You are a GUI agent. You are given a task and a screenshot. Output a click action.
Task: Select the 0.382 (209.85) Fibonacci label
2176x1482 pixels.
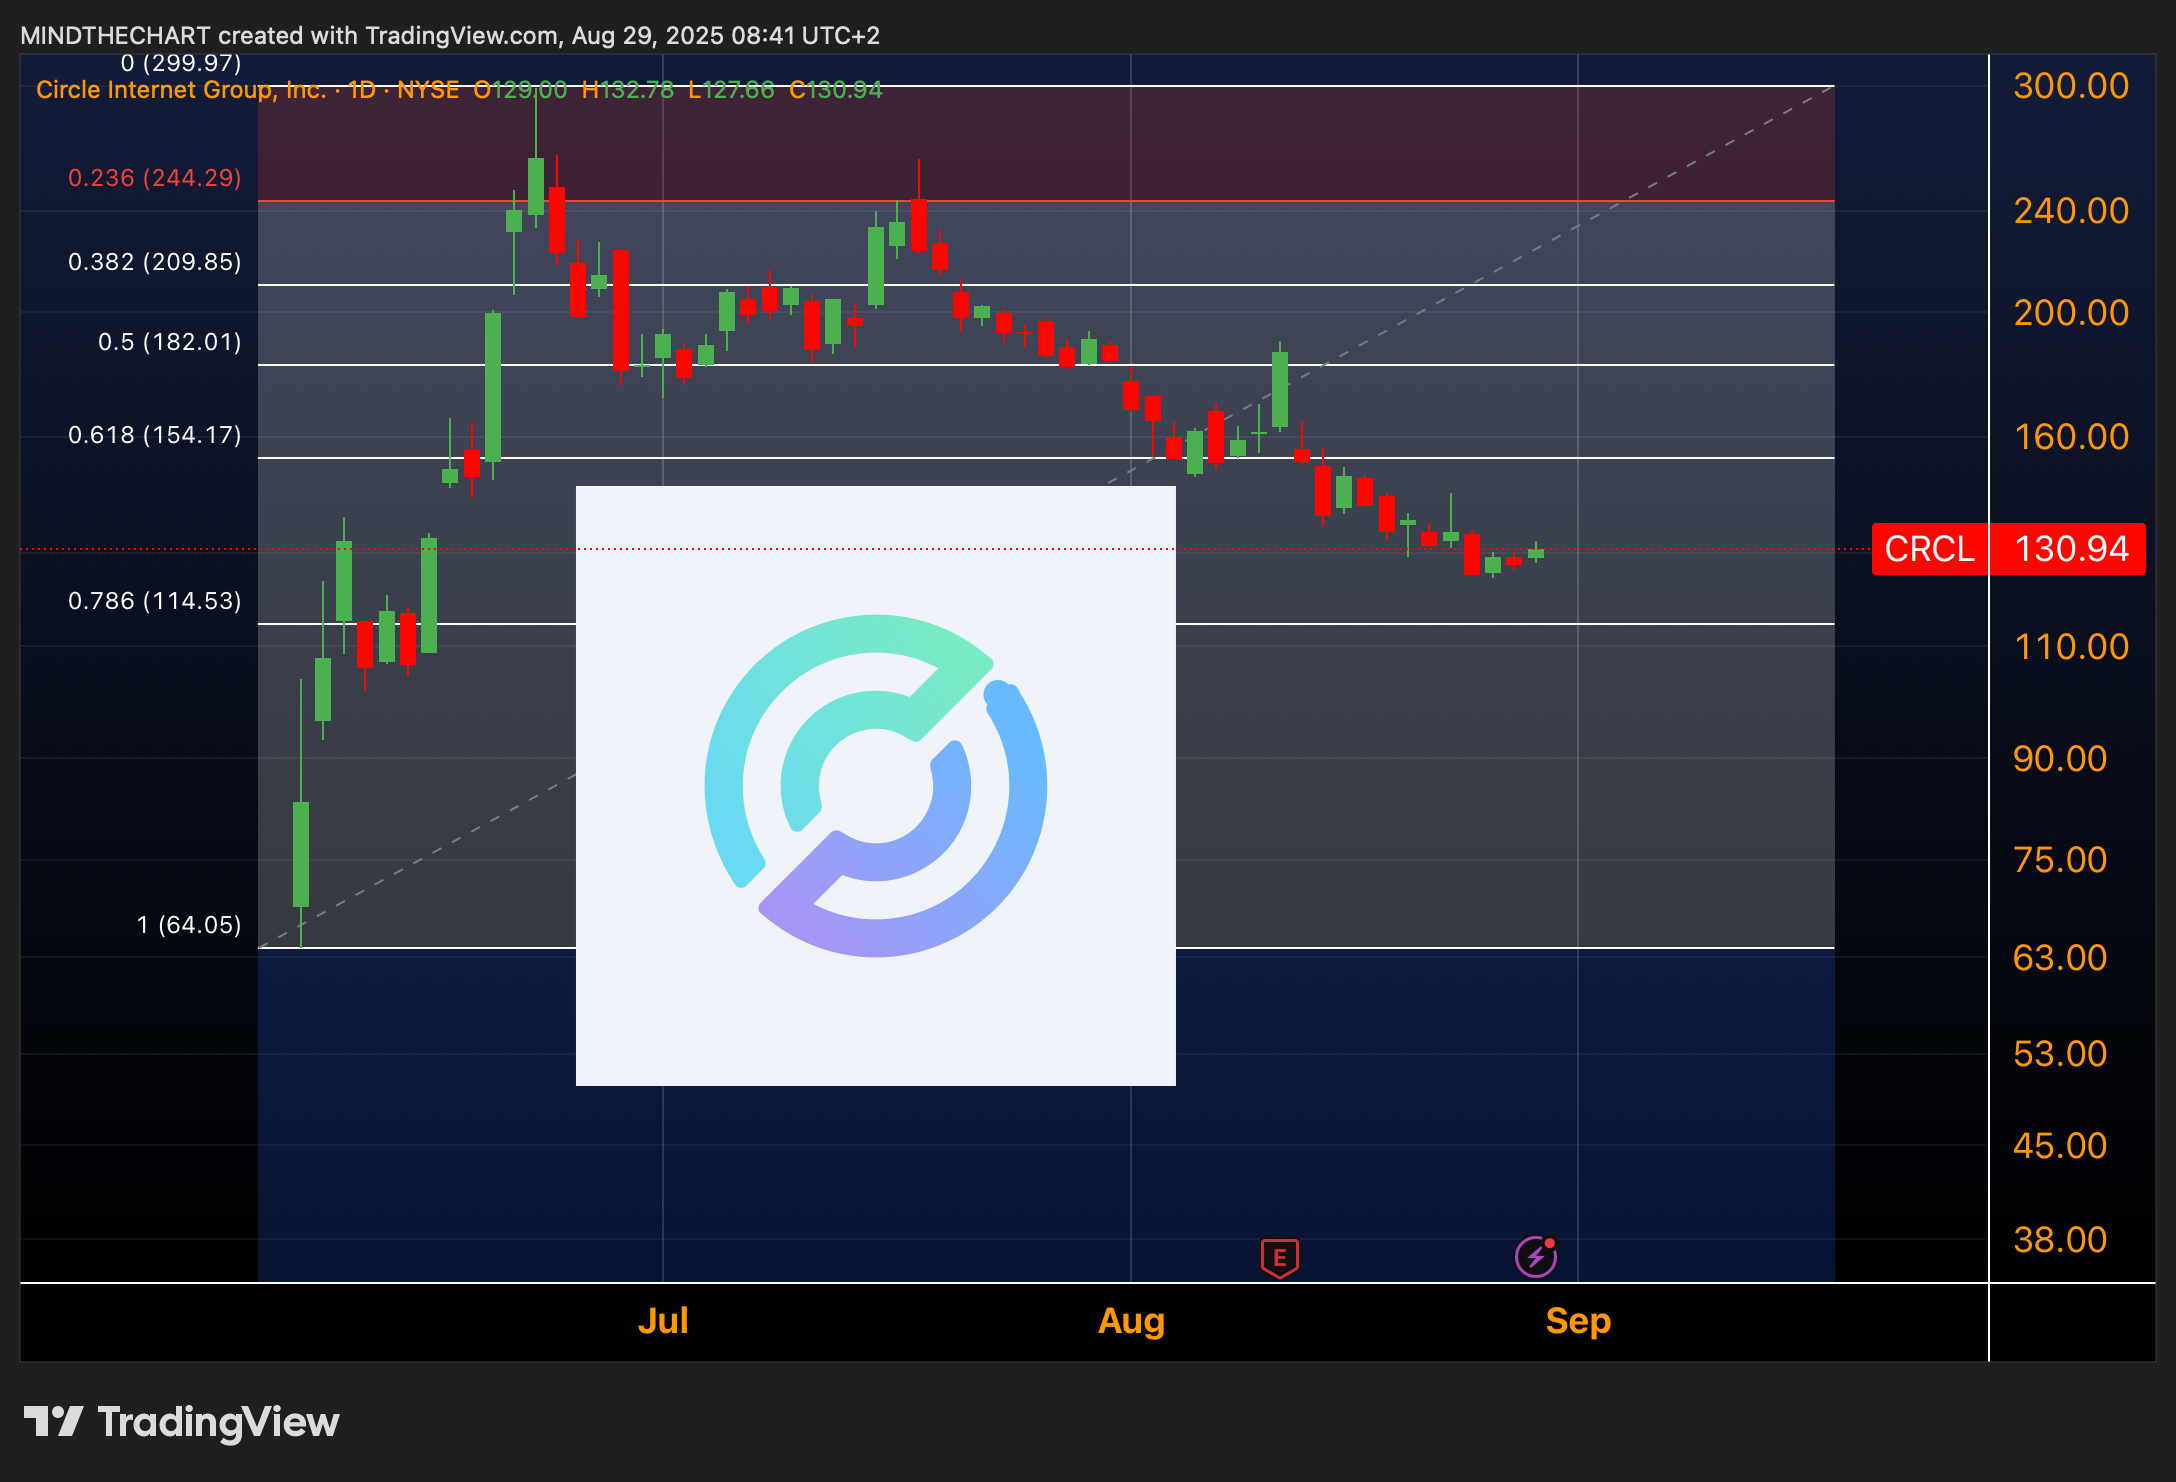click(x=154, y=262)
